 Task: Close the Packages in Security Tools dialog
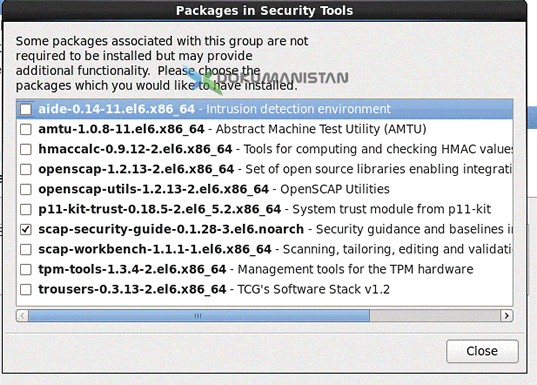click(x=482, y=351)
